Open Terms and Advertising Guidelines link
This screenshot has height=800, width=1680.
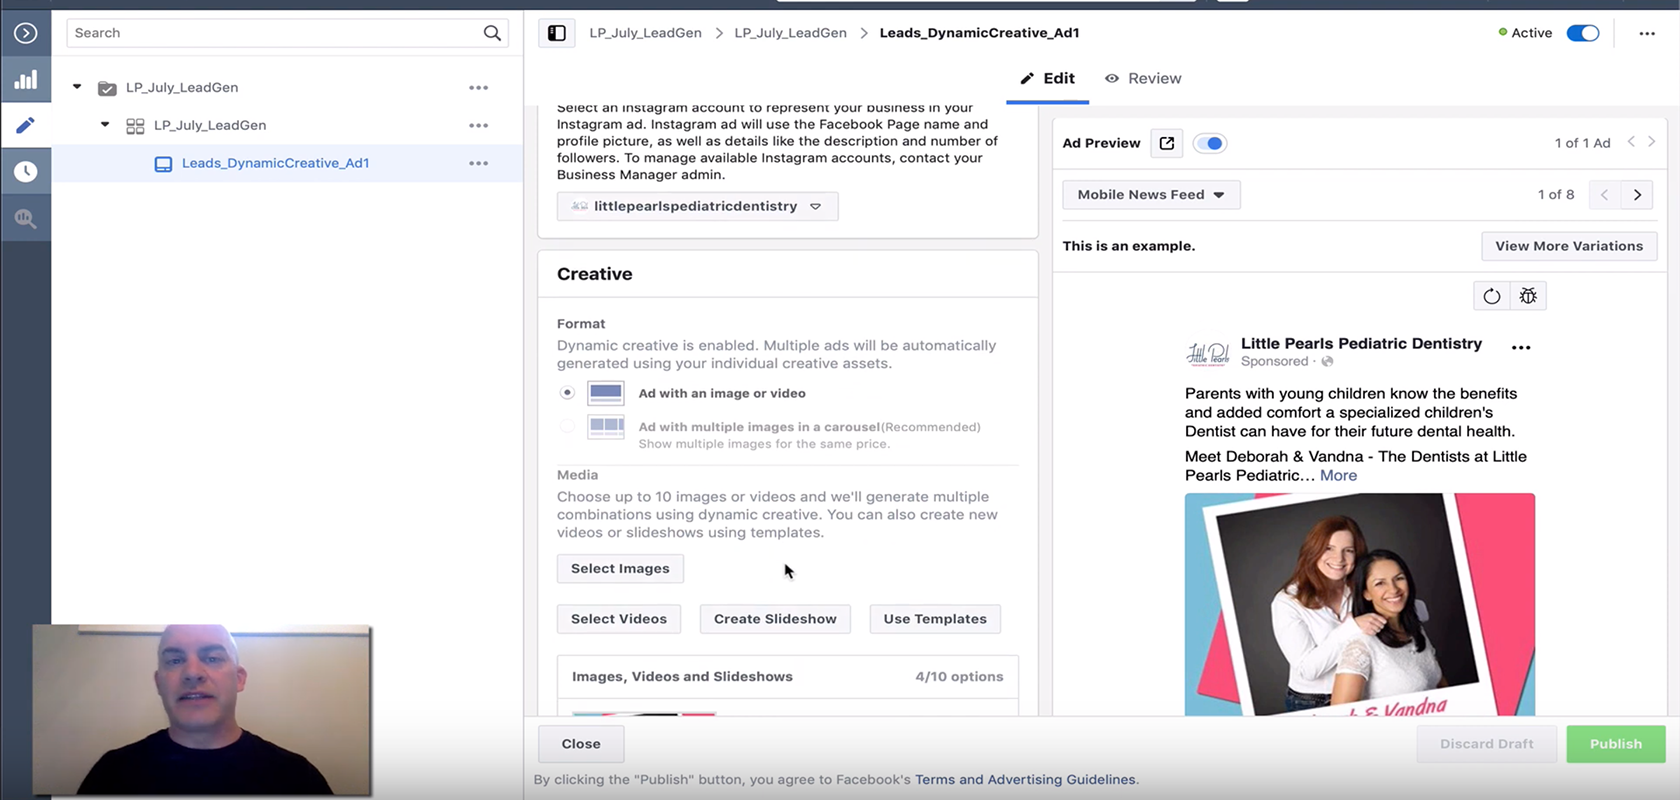(1025, 780)
